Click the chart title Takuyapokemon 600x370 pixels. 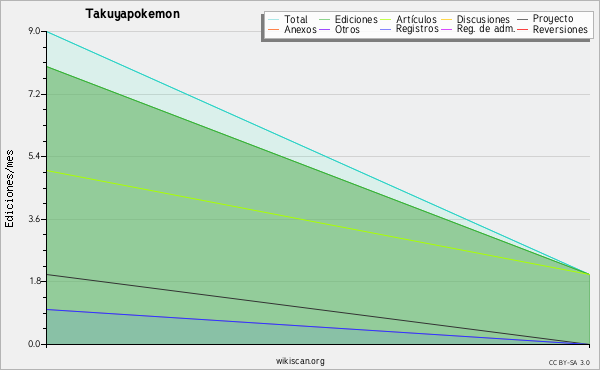pos(132,14)
